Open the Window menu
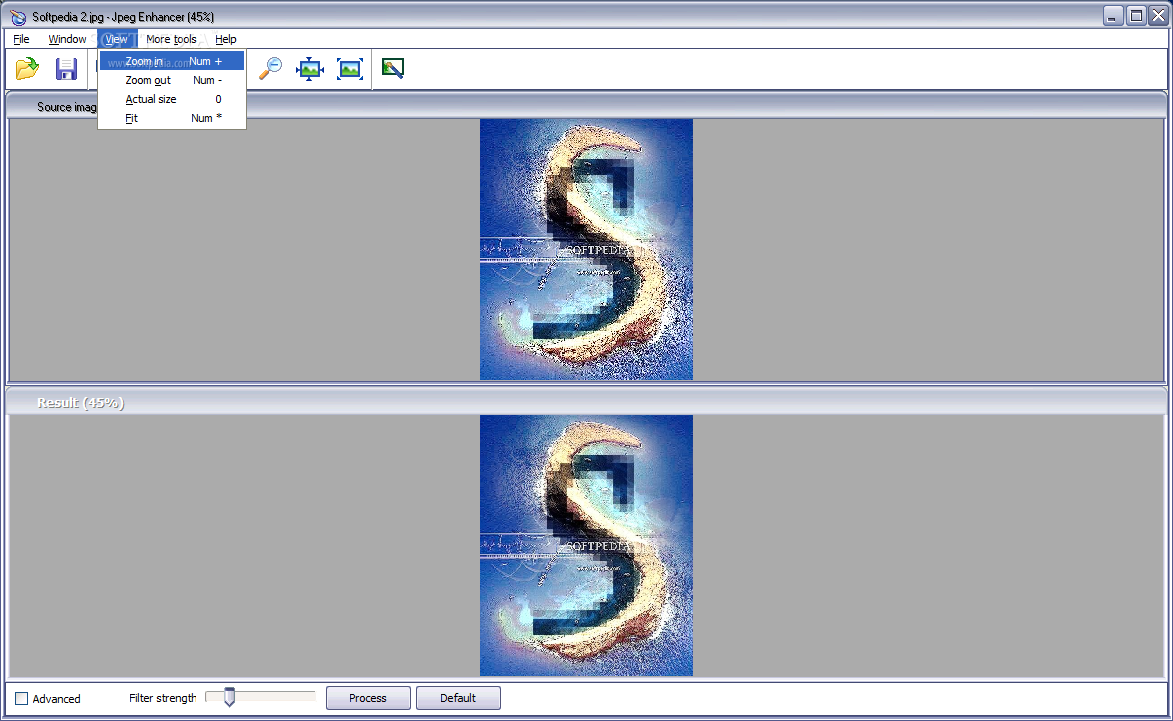Screen dimensions: 1173x721 coord(67,39)
